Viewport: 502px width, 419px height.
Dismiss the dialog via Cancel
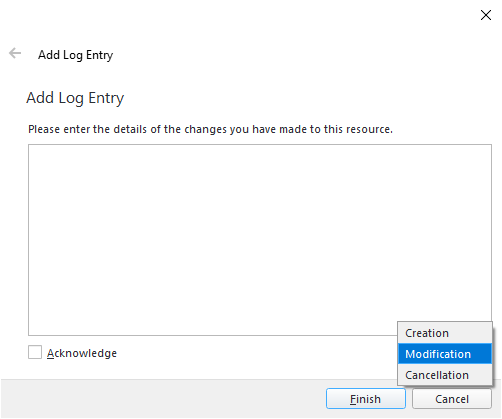452,399
